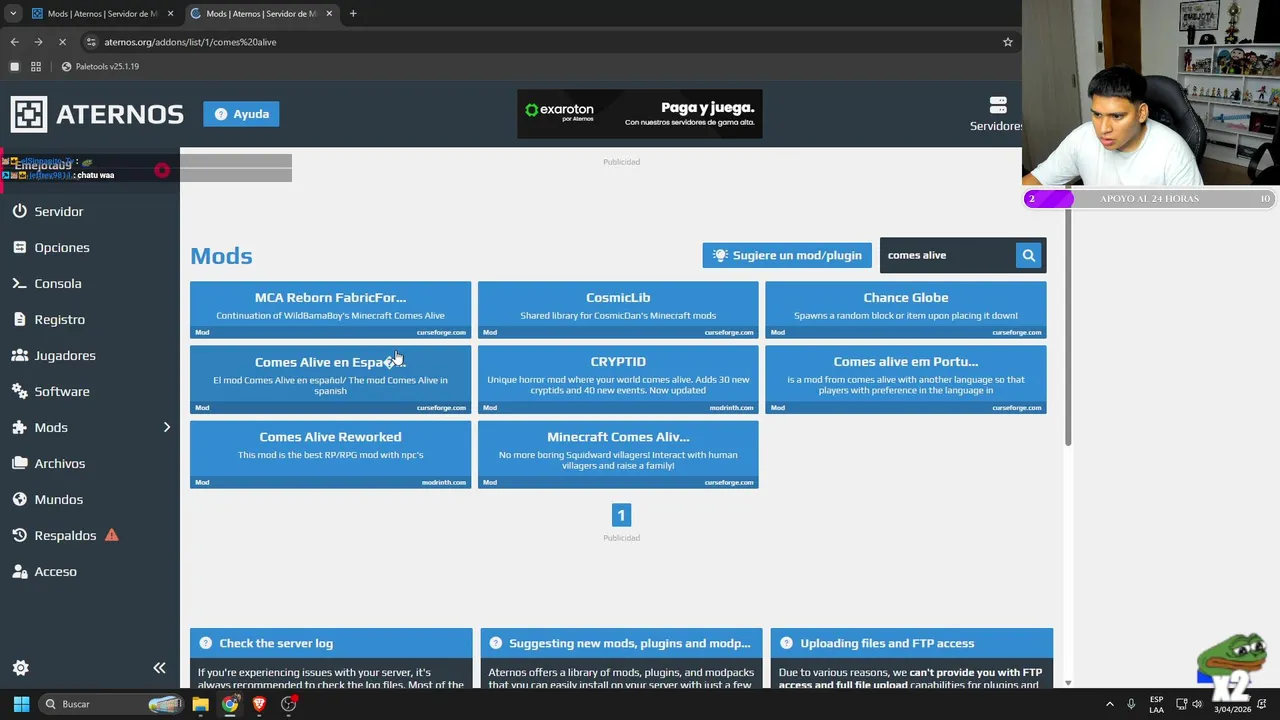Open 'Suggesting new mods, plugins and modp...' article
This screenshot has height=720, width=1280.
(621, 643)
